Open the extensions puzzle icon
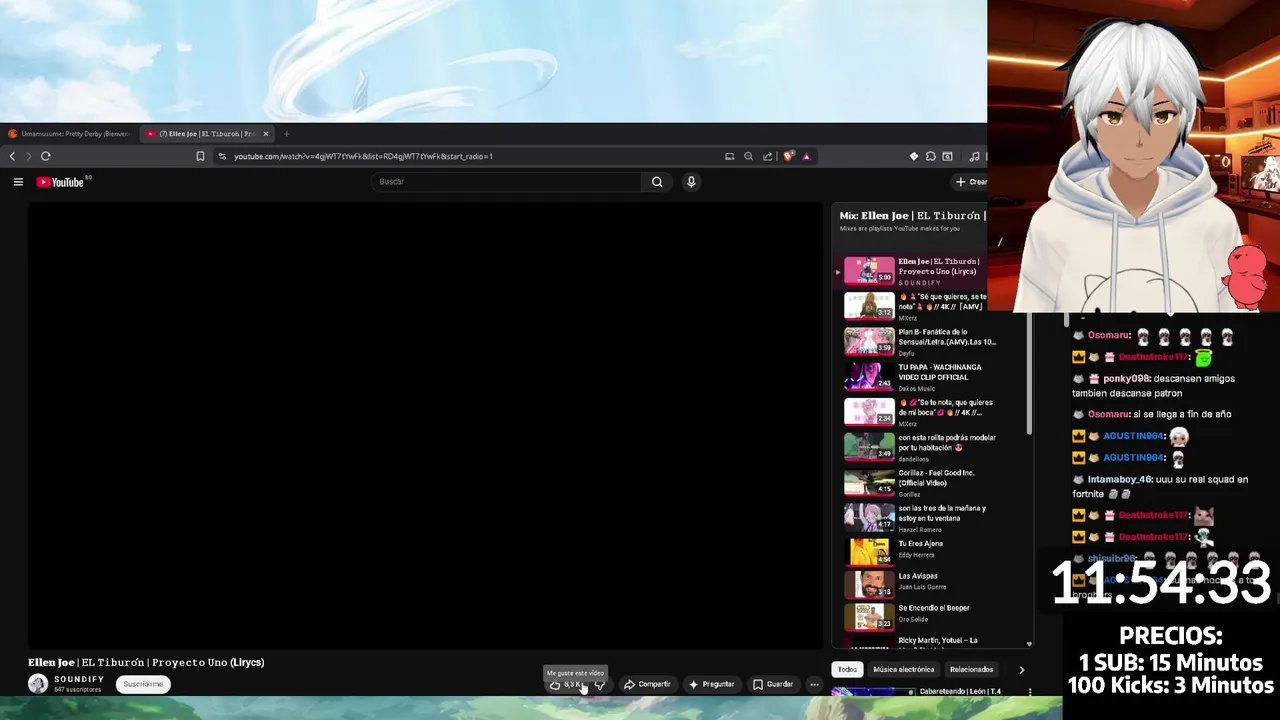 (931, 156)
